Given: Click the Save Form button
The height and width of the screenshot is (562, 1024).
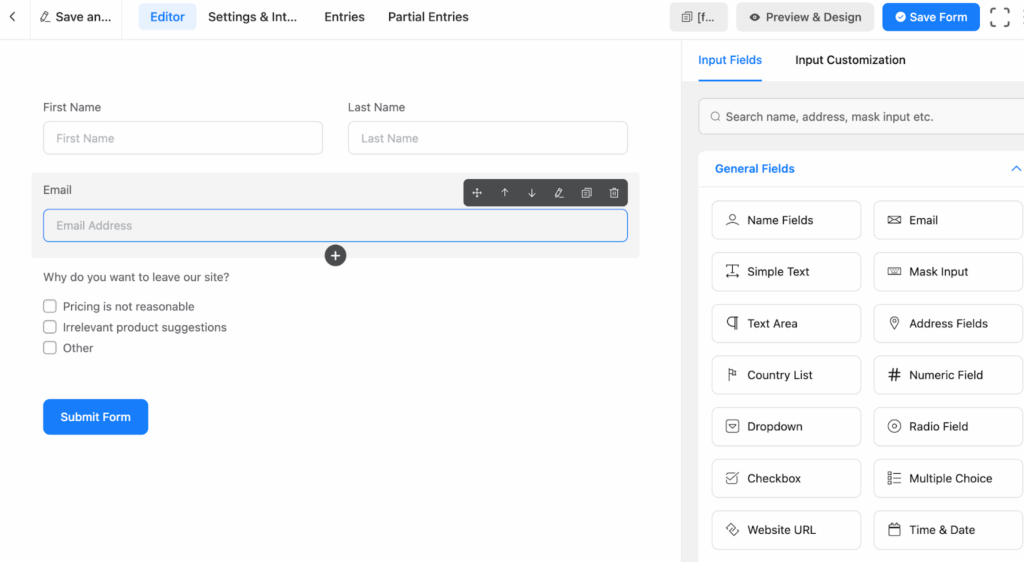Looking at the screenshot, I should pyautogui.click(x=931, y=17).
